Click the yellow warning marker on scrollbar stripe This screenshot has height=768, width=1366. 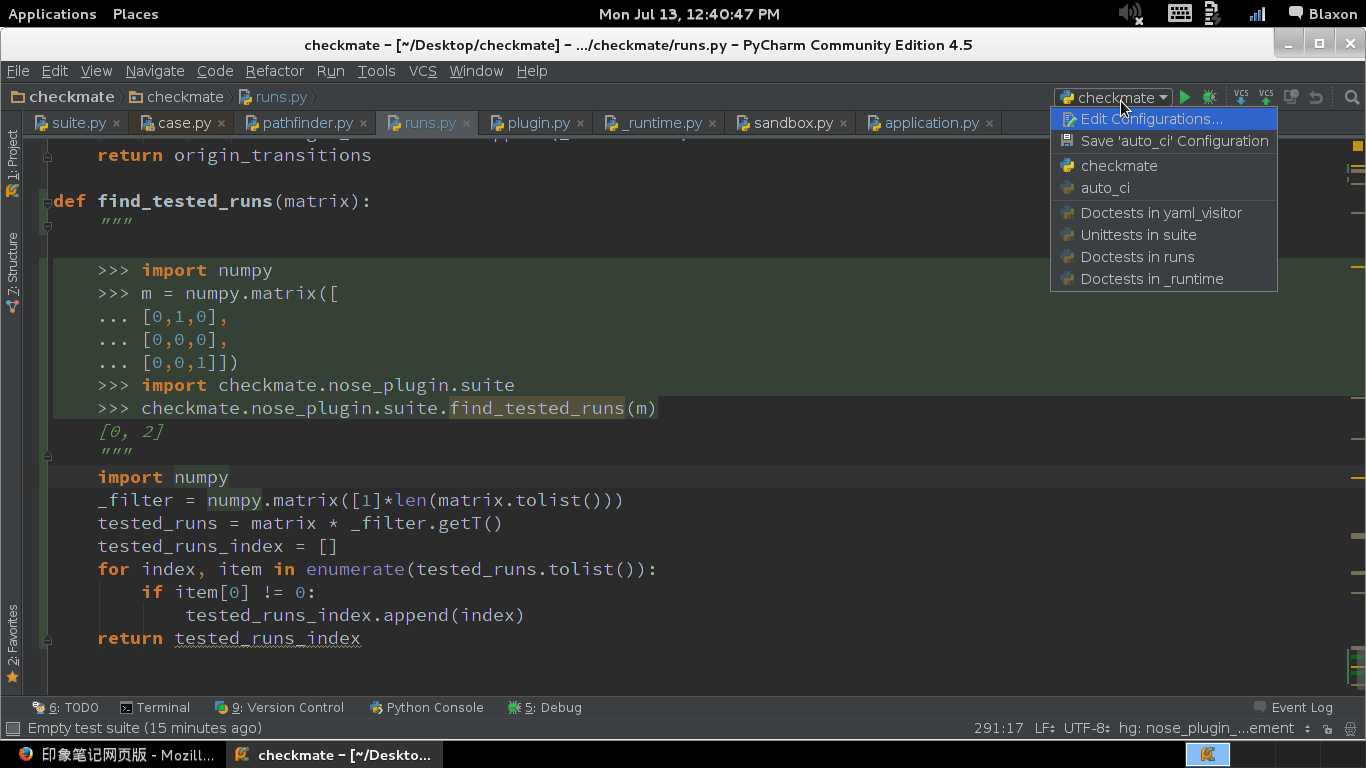tap(1358, 146)
